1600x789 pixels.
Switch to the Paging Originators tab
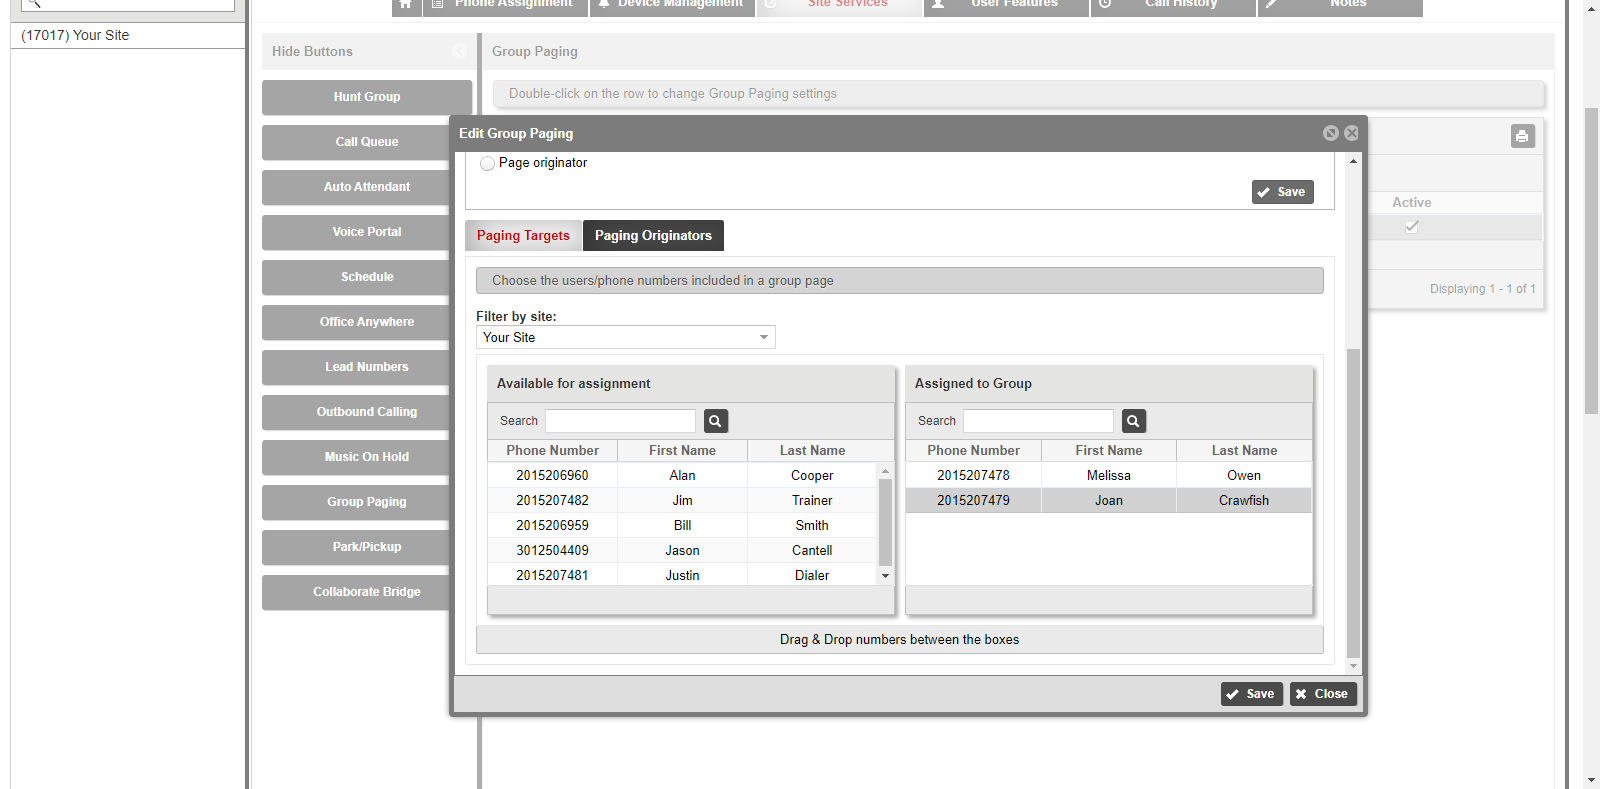653,235
